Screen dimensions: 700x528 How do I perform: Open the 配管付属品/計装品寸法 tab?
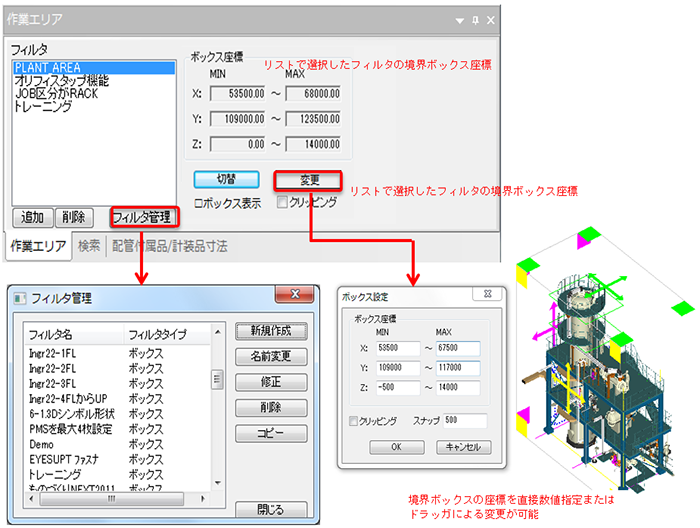(169, 244)
